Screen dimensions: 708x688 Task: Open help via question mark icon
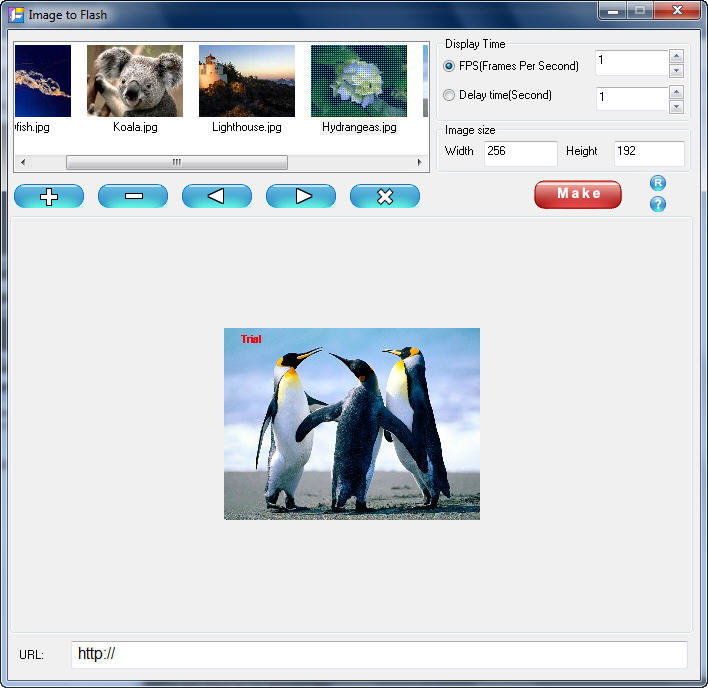tap(658, 204)
